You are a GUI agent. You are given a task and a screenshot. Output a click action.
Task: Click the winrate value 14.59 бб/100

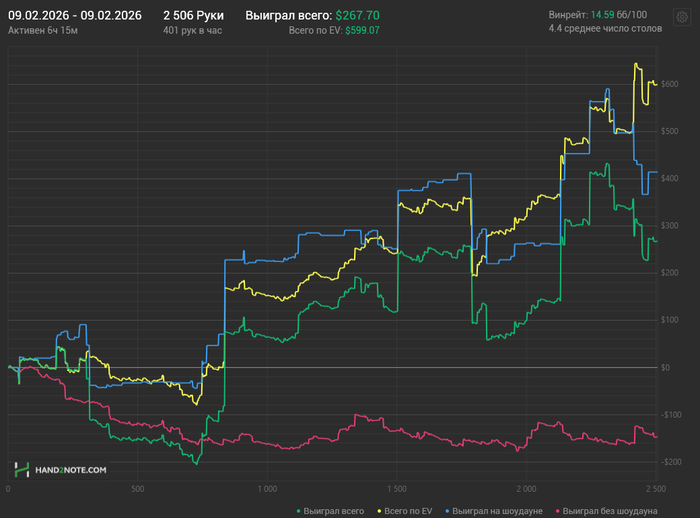(619, 15)
